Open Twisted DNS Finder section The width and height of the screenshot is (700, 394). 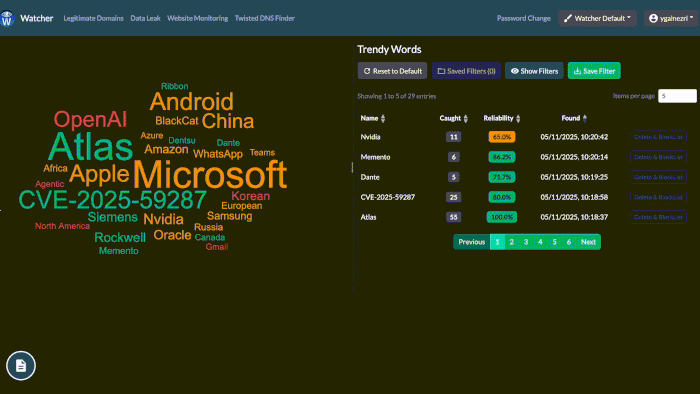pyautogui.click(x=265, y=18)
